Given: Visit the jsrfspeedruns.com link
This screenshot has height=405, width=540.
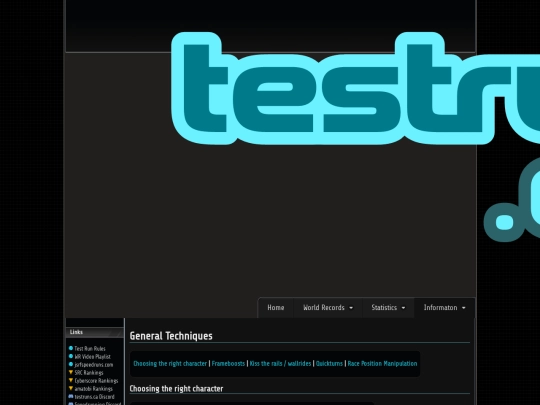Looking at the screenshot, I should (94, 364).
